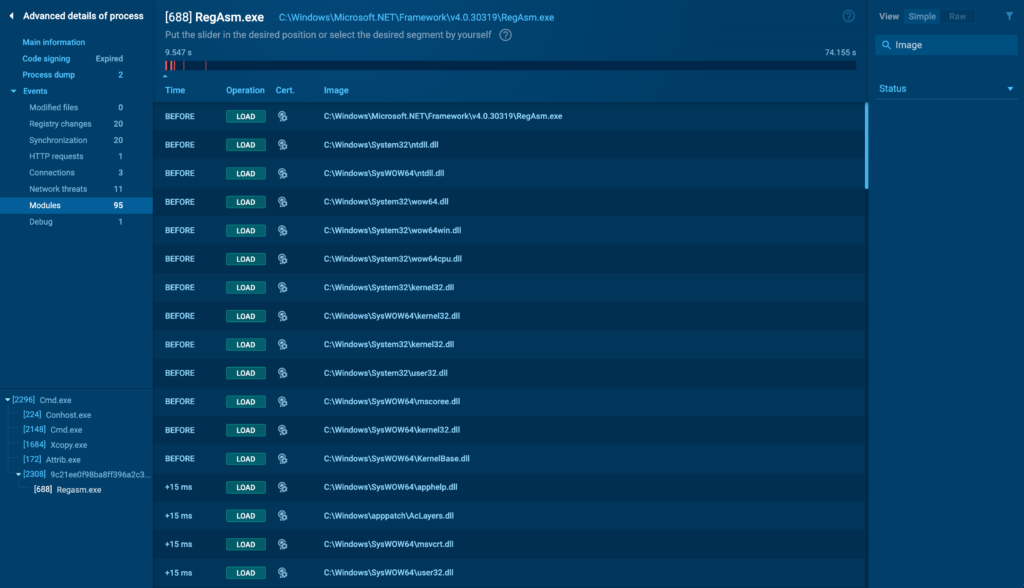This screenshot has height=588, width=1024.
Task: Select [688] Regasm.exe in process tree
Action: click(68, 490)
